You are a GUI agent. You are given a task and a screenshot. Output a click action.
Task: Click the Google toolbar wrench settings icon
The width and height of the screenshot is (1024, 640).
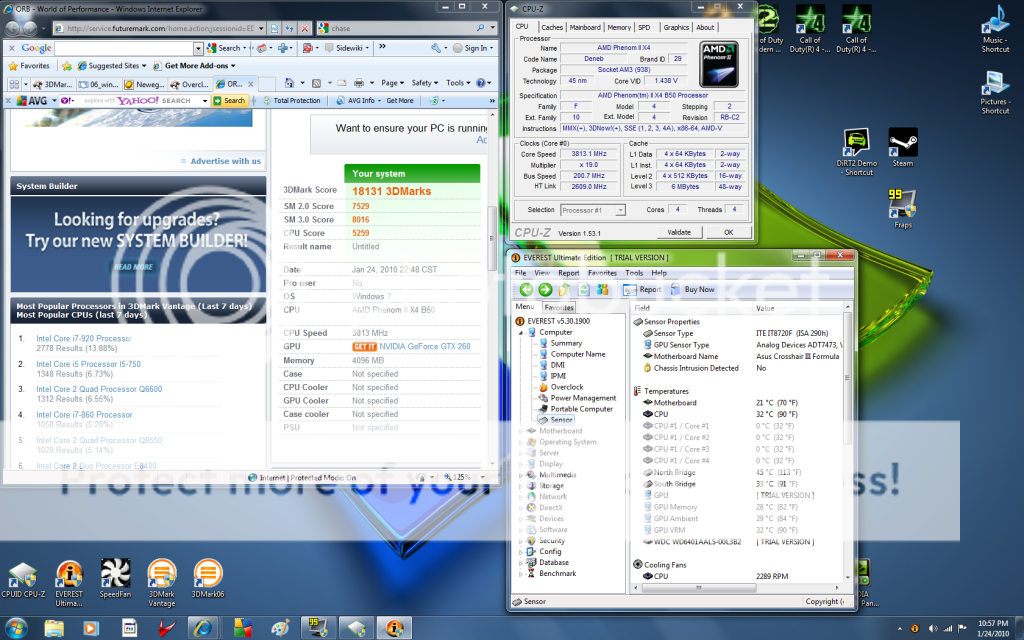(436, 48)
